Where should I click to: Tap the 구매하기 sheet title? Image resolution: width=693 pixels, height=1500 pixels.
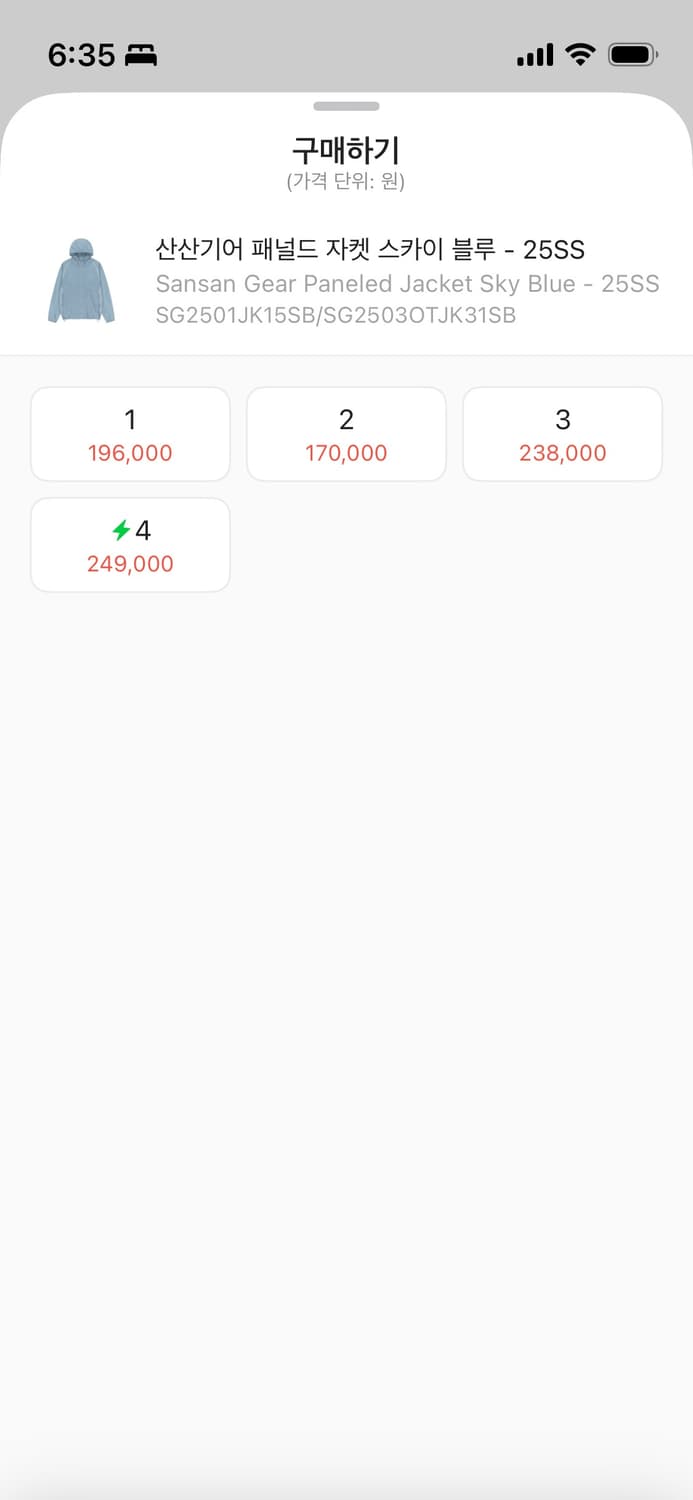pos(346,151)
